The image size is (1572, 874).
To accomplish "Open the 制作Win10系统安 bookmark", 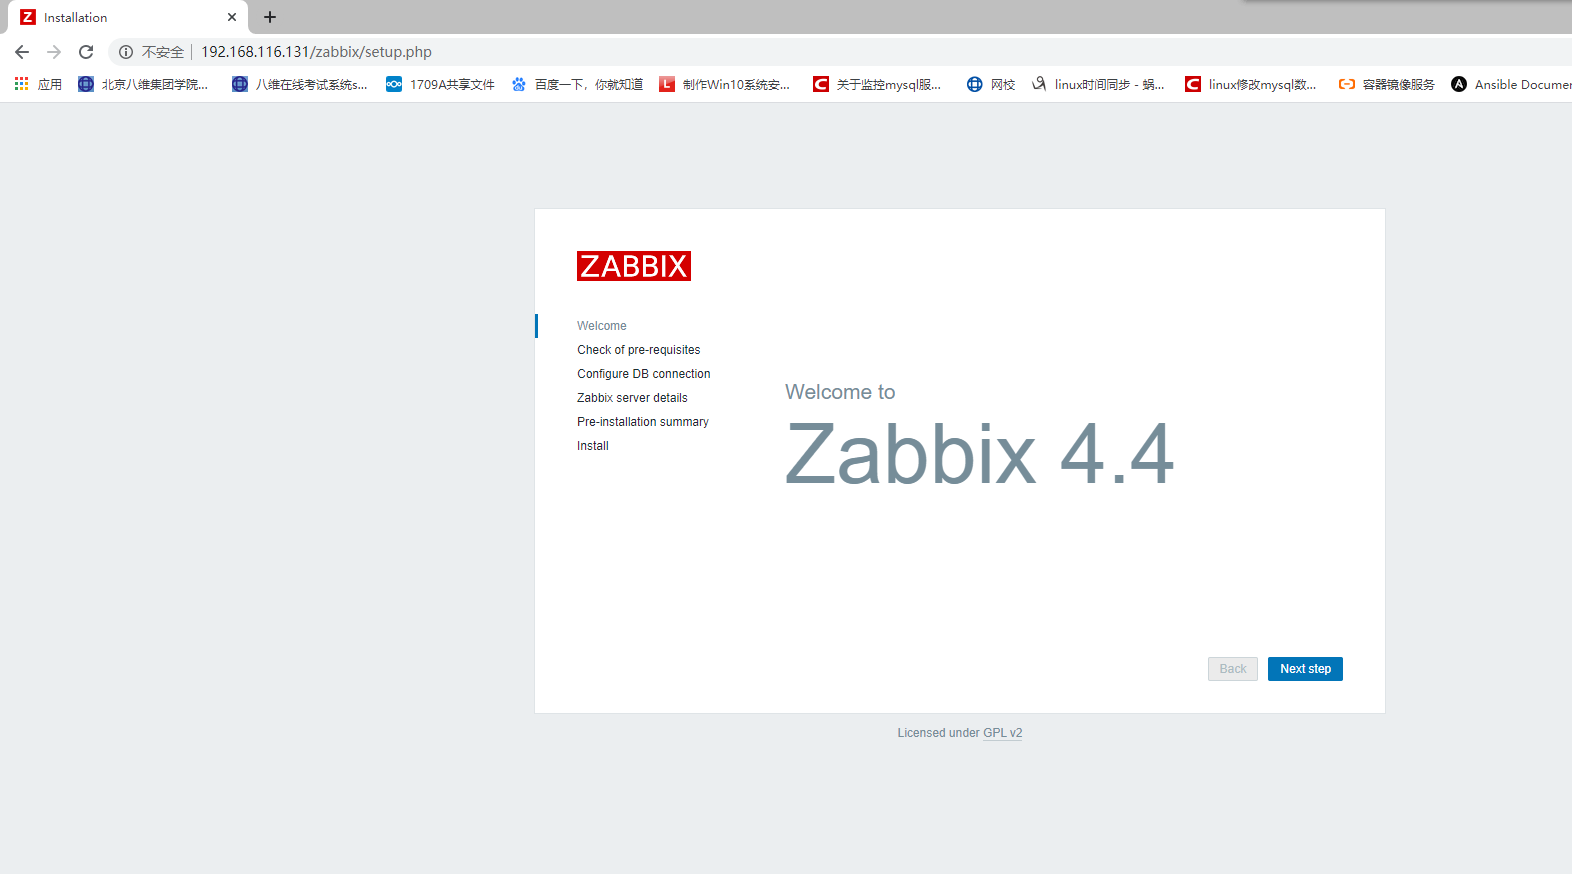I will (725, 84).
